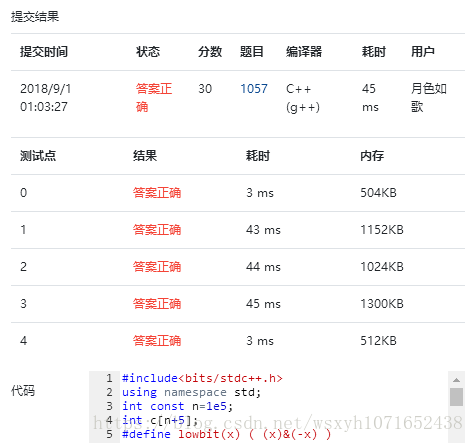Click the username 月色如歌
474x443 pixels.
[429, 98]
